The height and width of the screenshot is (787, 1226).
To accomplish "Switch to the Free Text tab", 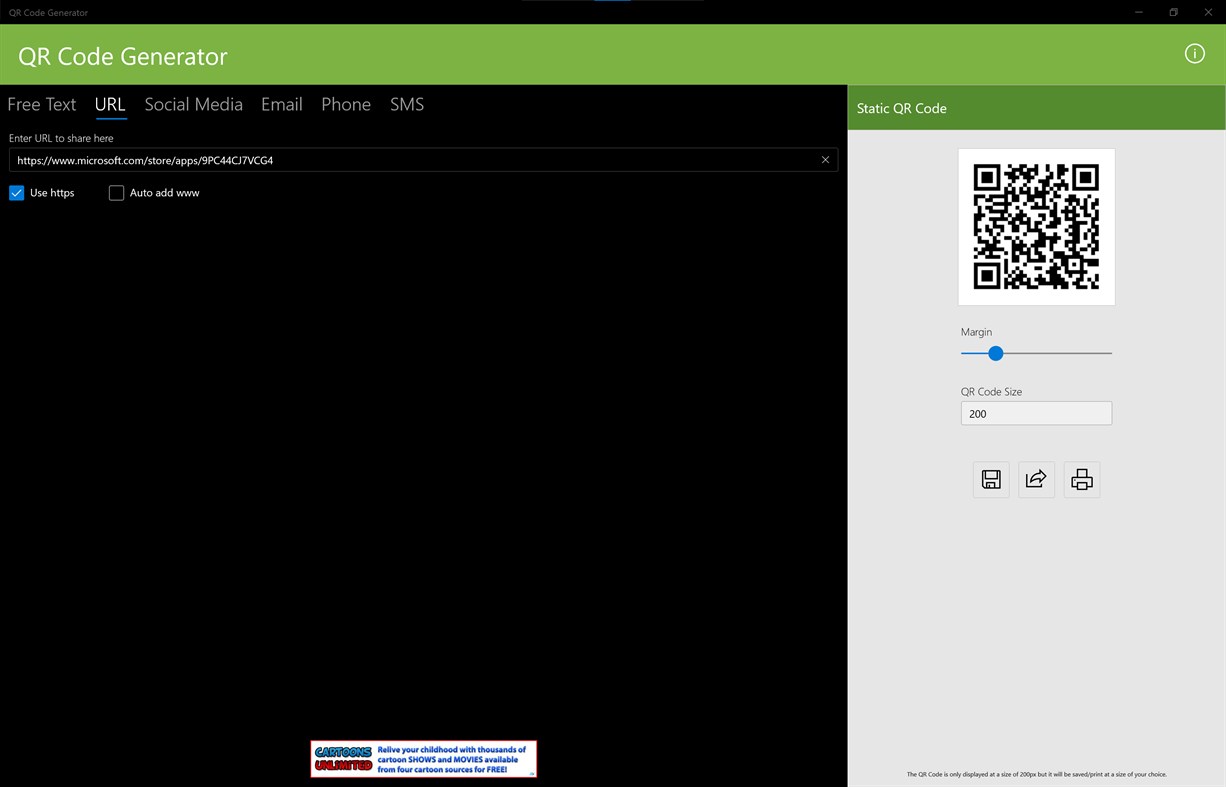I will 41,104.
